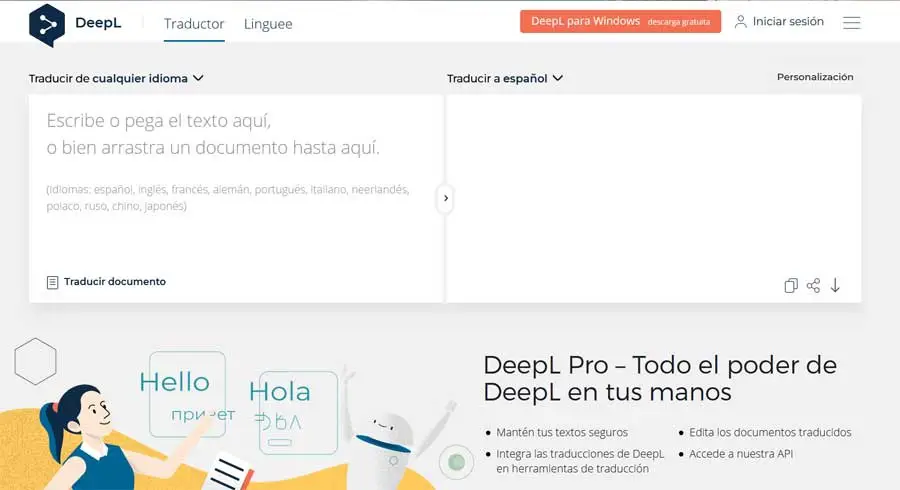Click 'Mantén tus textos seguros' bullet

[562, 432]
